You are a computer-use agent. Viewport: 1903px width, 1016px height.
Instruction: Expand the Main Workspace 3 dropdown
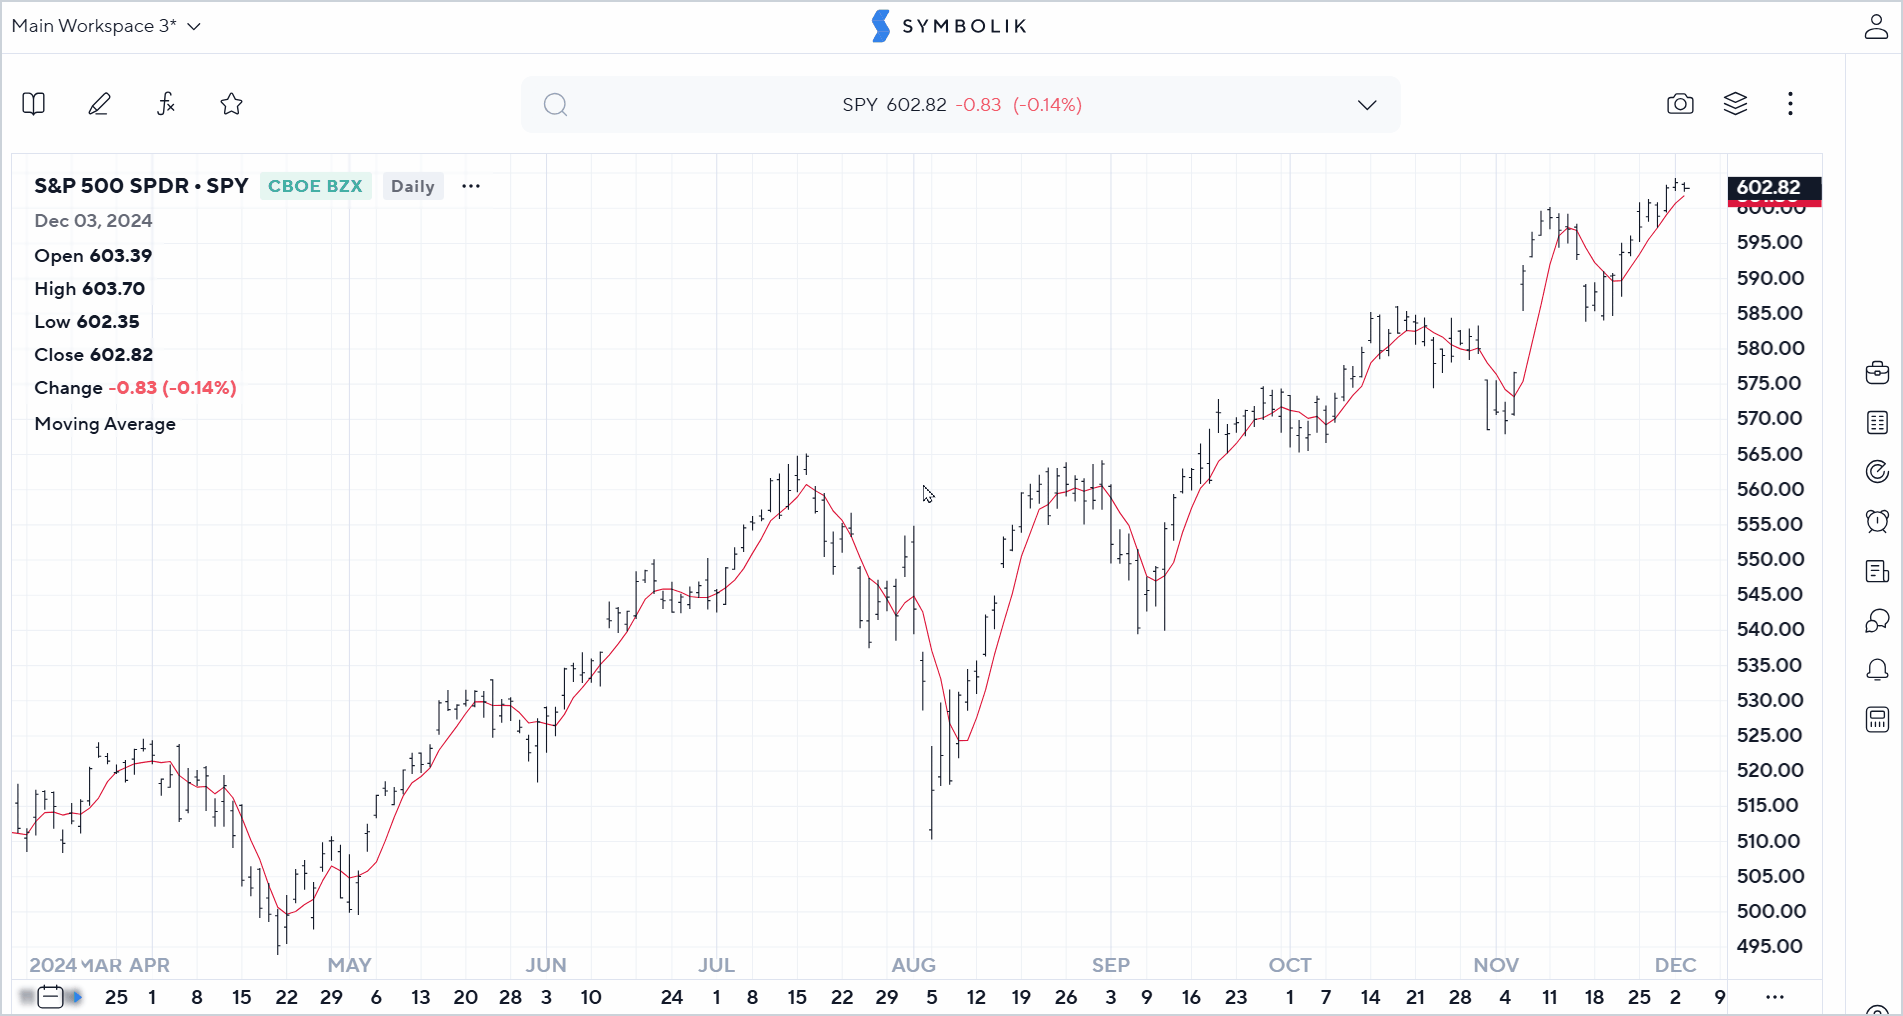106,26
